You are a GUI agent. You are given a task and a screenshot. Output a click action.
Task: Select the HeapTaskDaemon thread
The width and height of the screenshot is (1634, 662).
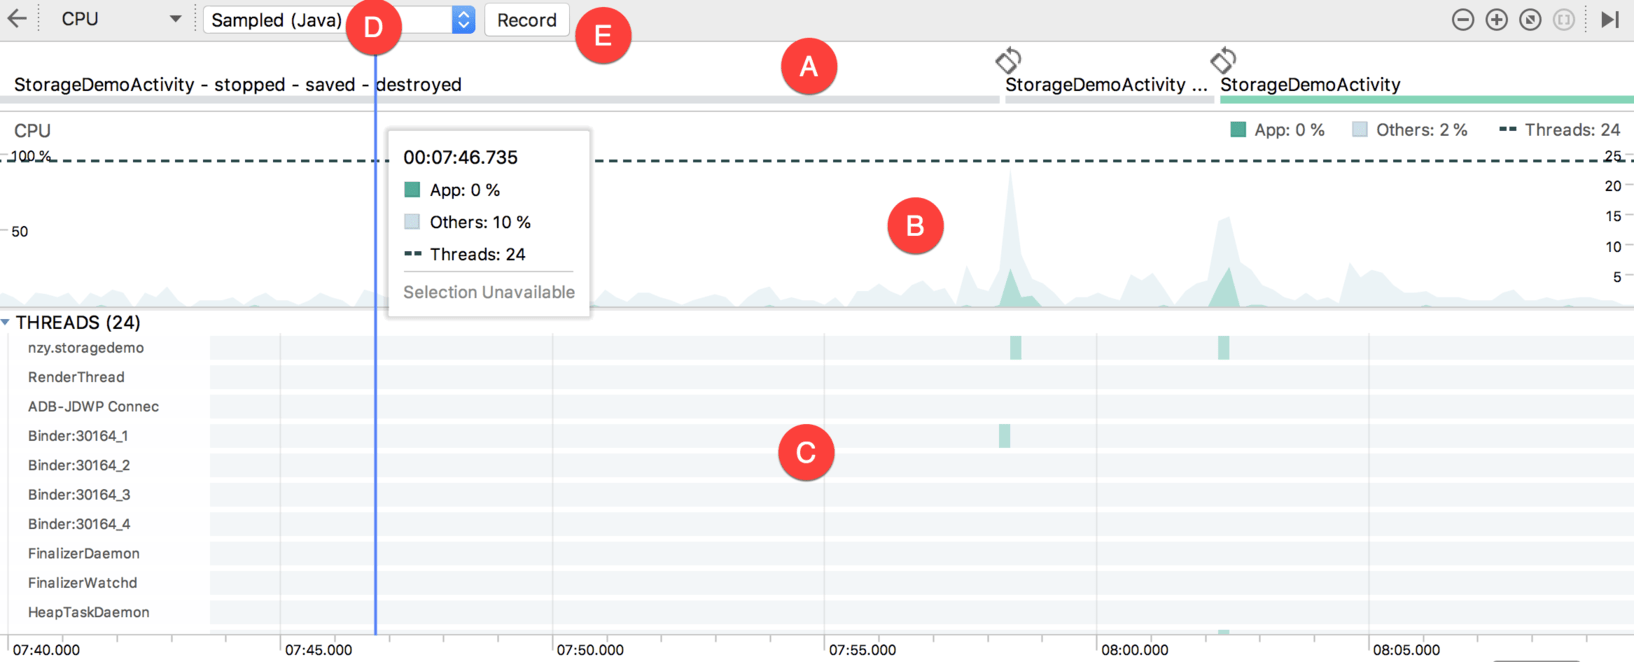[88, 612]
